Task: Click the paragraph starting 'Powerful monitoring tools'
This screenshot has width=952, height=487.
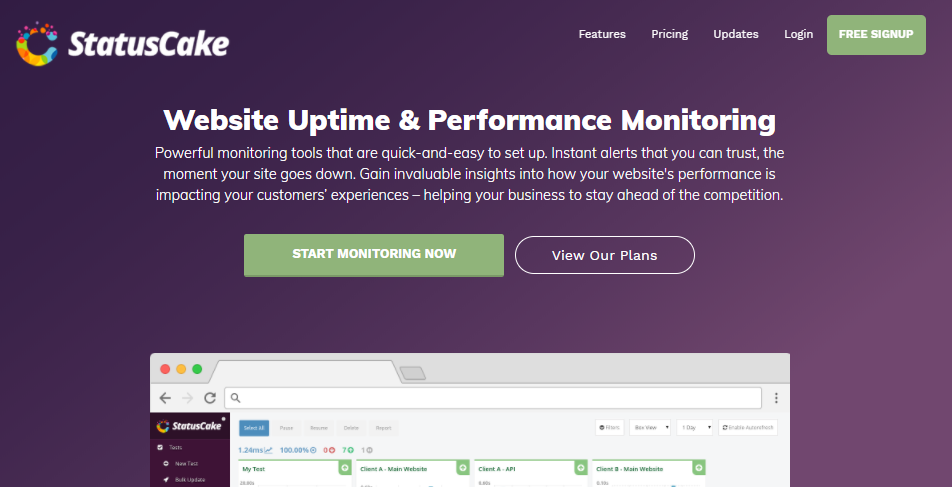Action: click(x=469, y=174)
